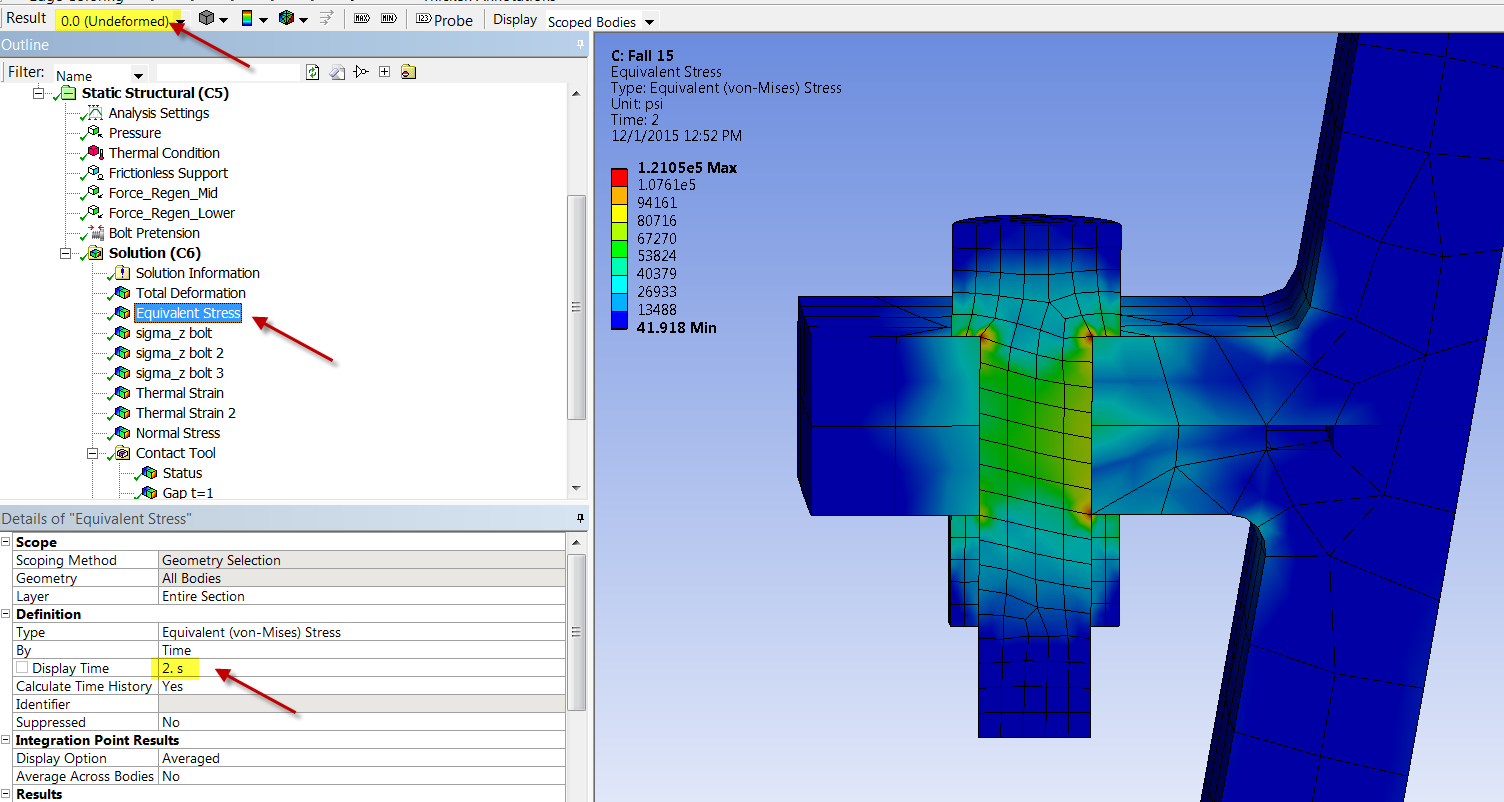Click the vector display toolbar icon

[x=326, y=19]
